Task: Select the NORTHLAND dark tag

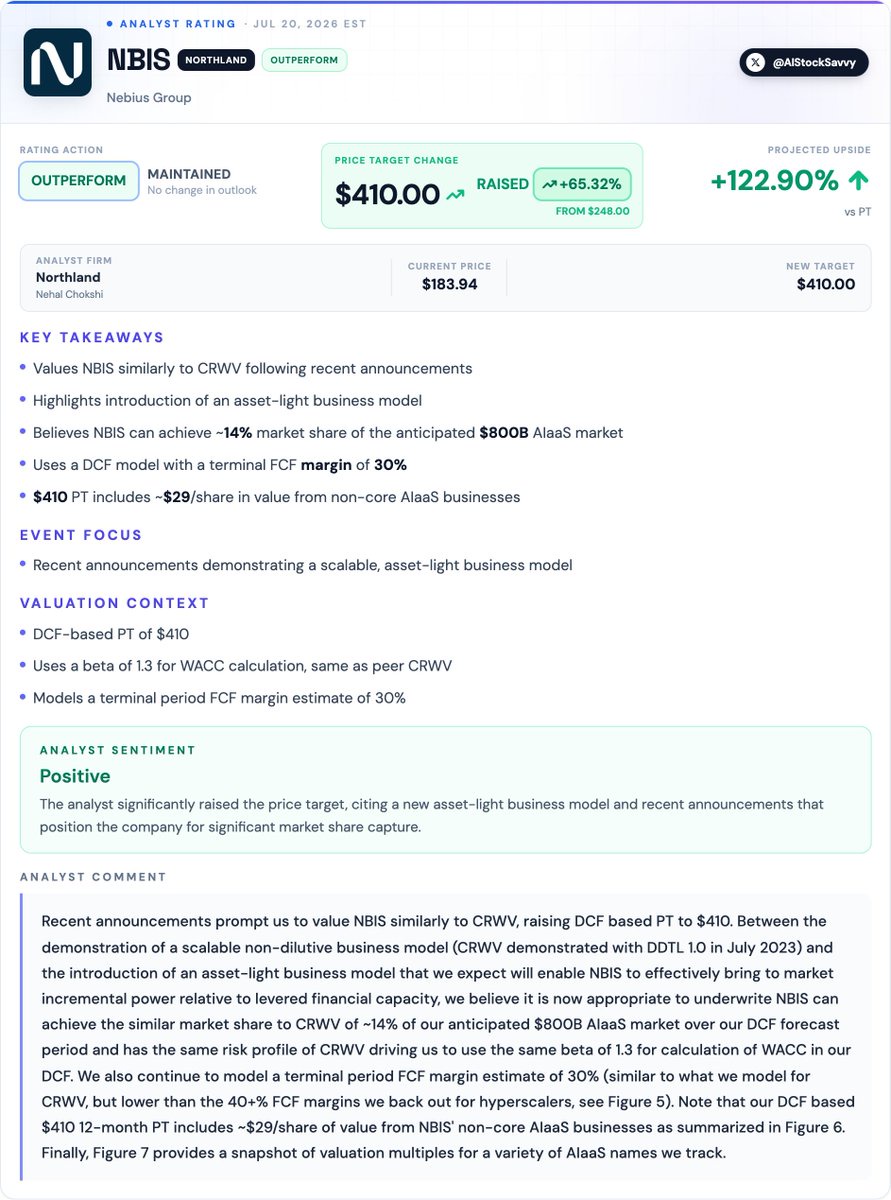Action: click(215, 60)
